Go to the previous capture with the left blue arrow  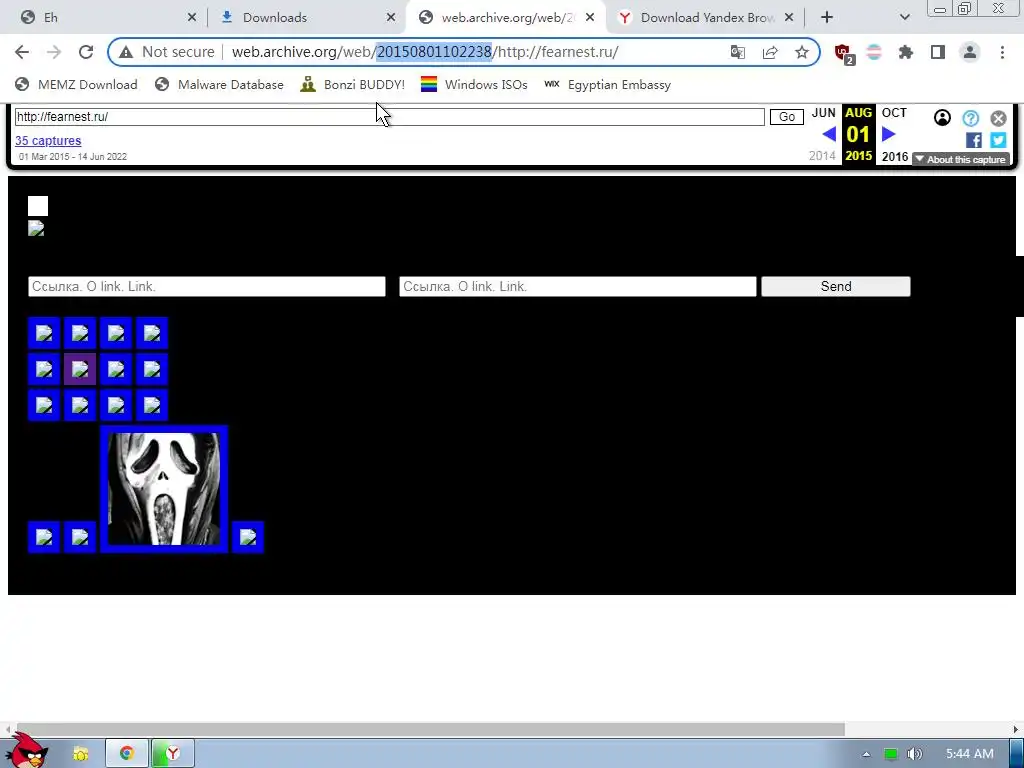(829, 134)
